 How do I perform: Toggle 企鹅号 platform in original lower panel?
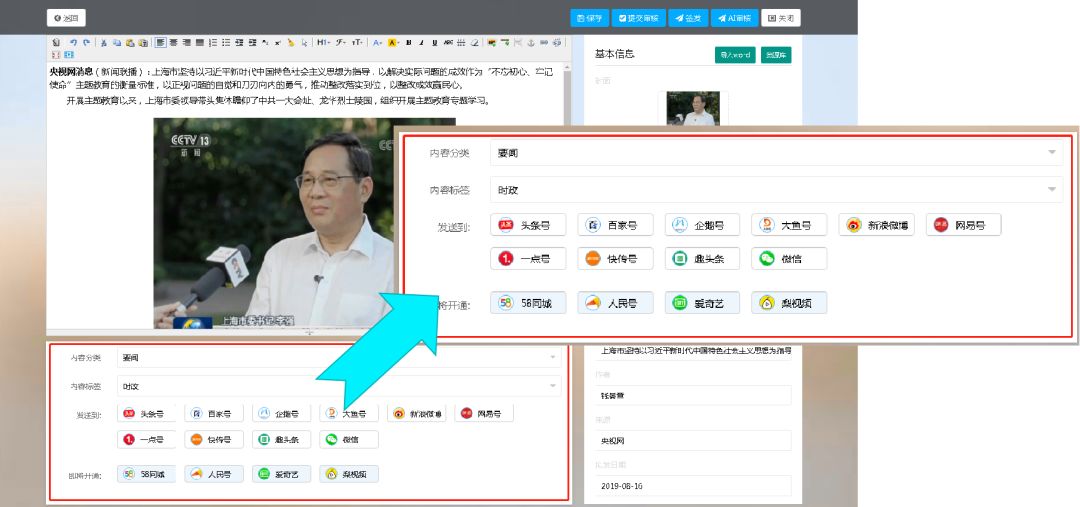(x=281, y=413)
